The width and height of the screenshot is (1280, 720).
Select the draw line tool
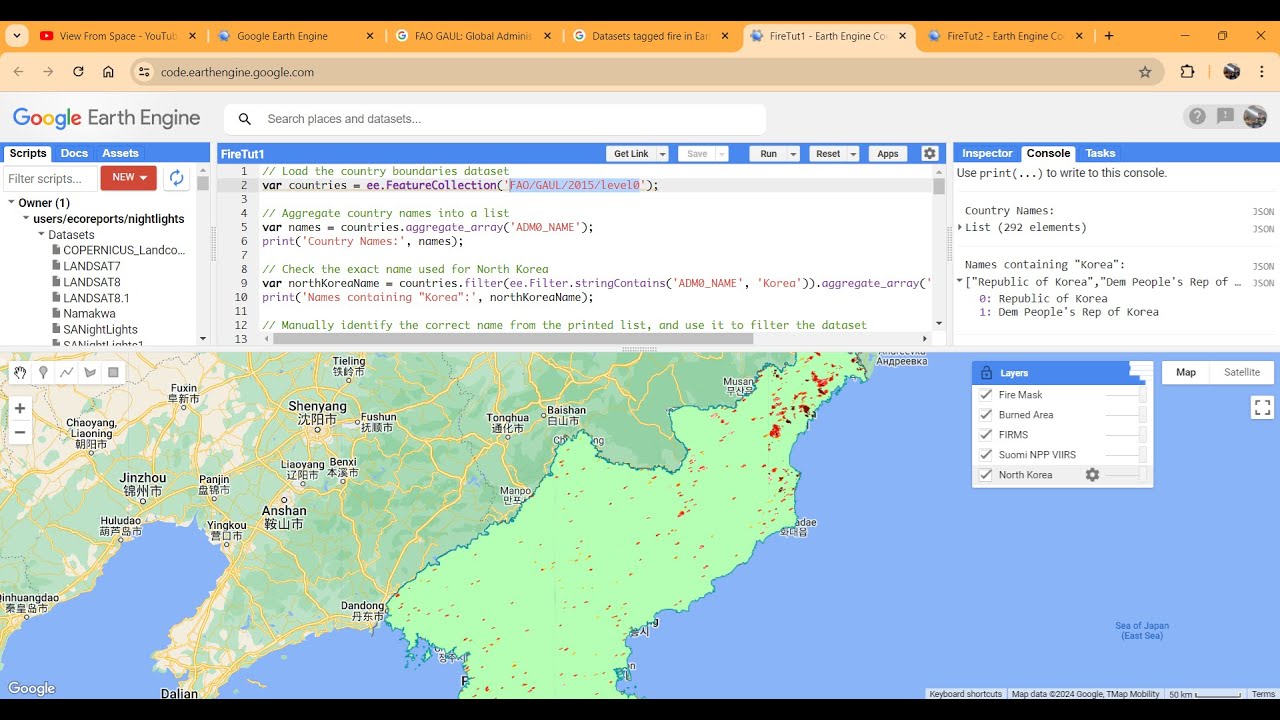(x=66, y=373)
